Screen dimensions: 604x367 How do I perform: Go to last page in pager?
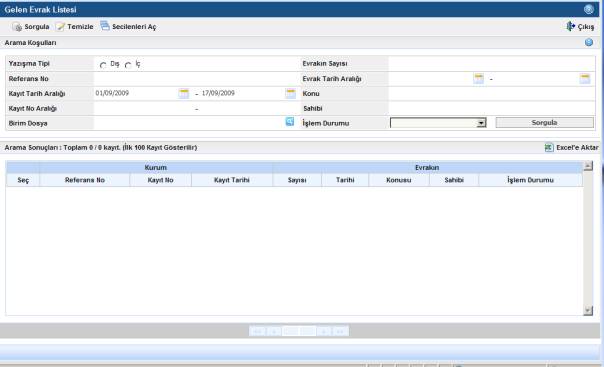340,331
